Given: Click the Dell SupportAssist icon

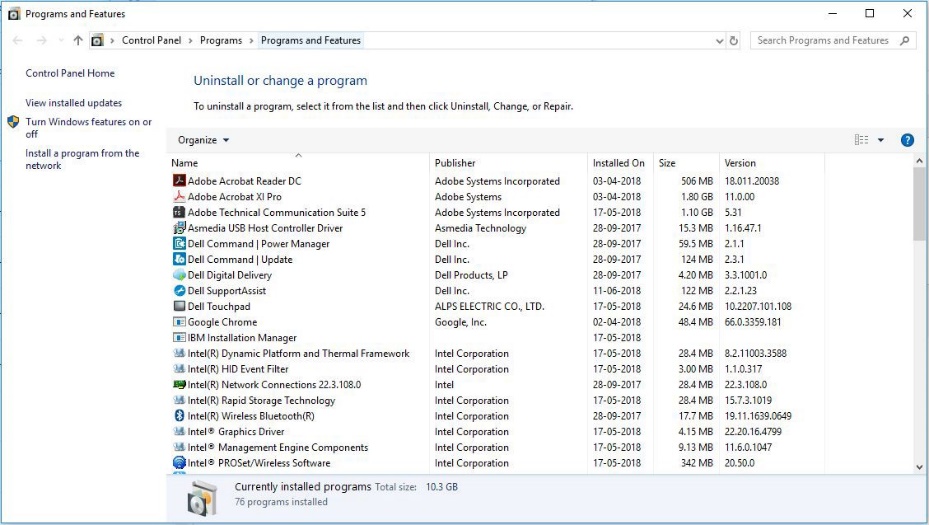Looking at the screenshot, I should [179, 290].
